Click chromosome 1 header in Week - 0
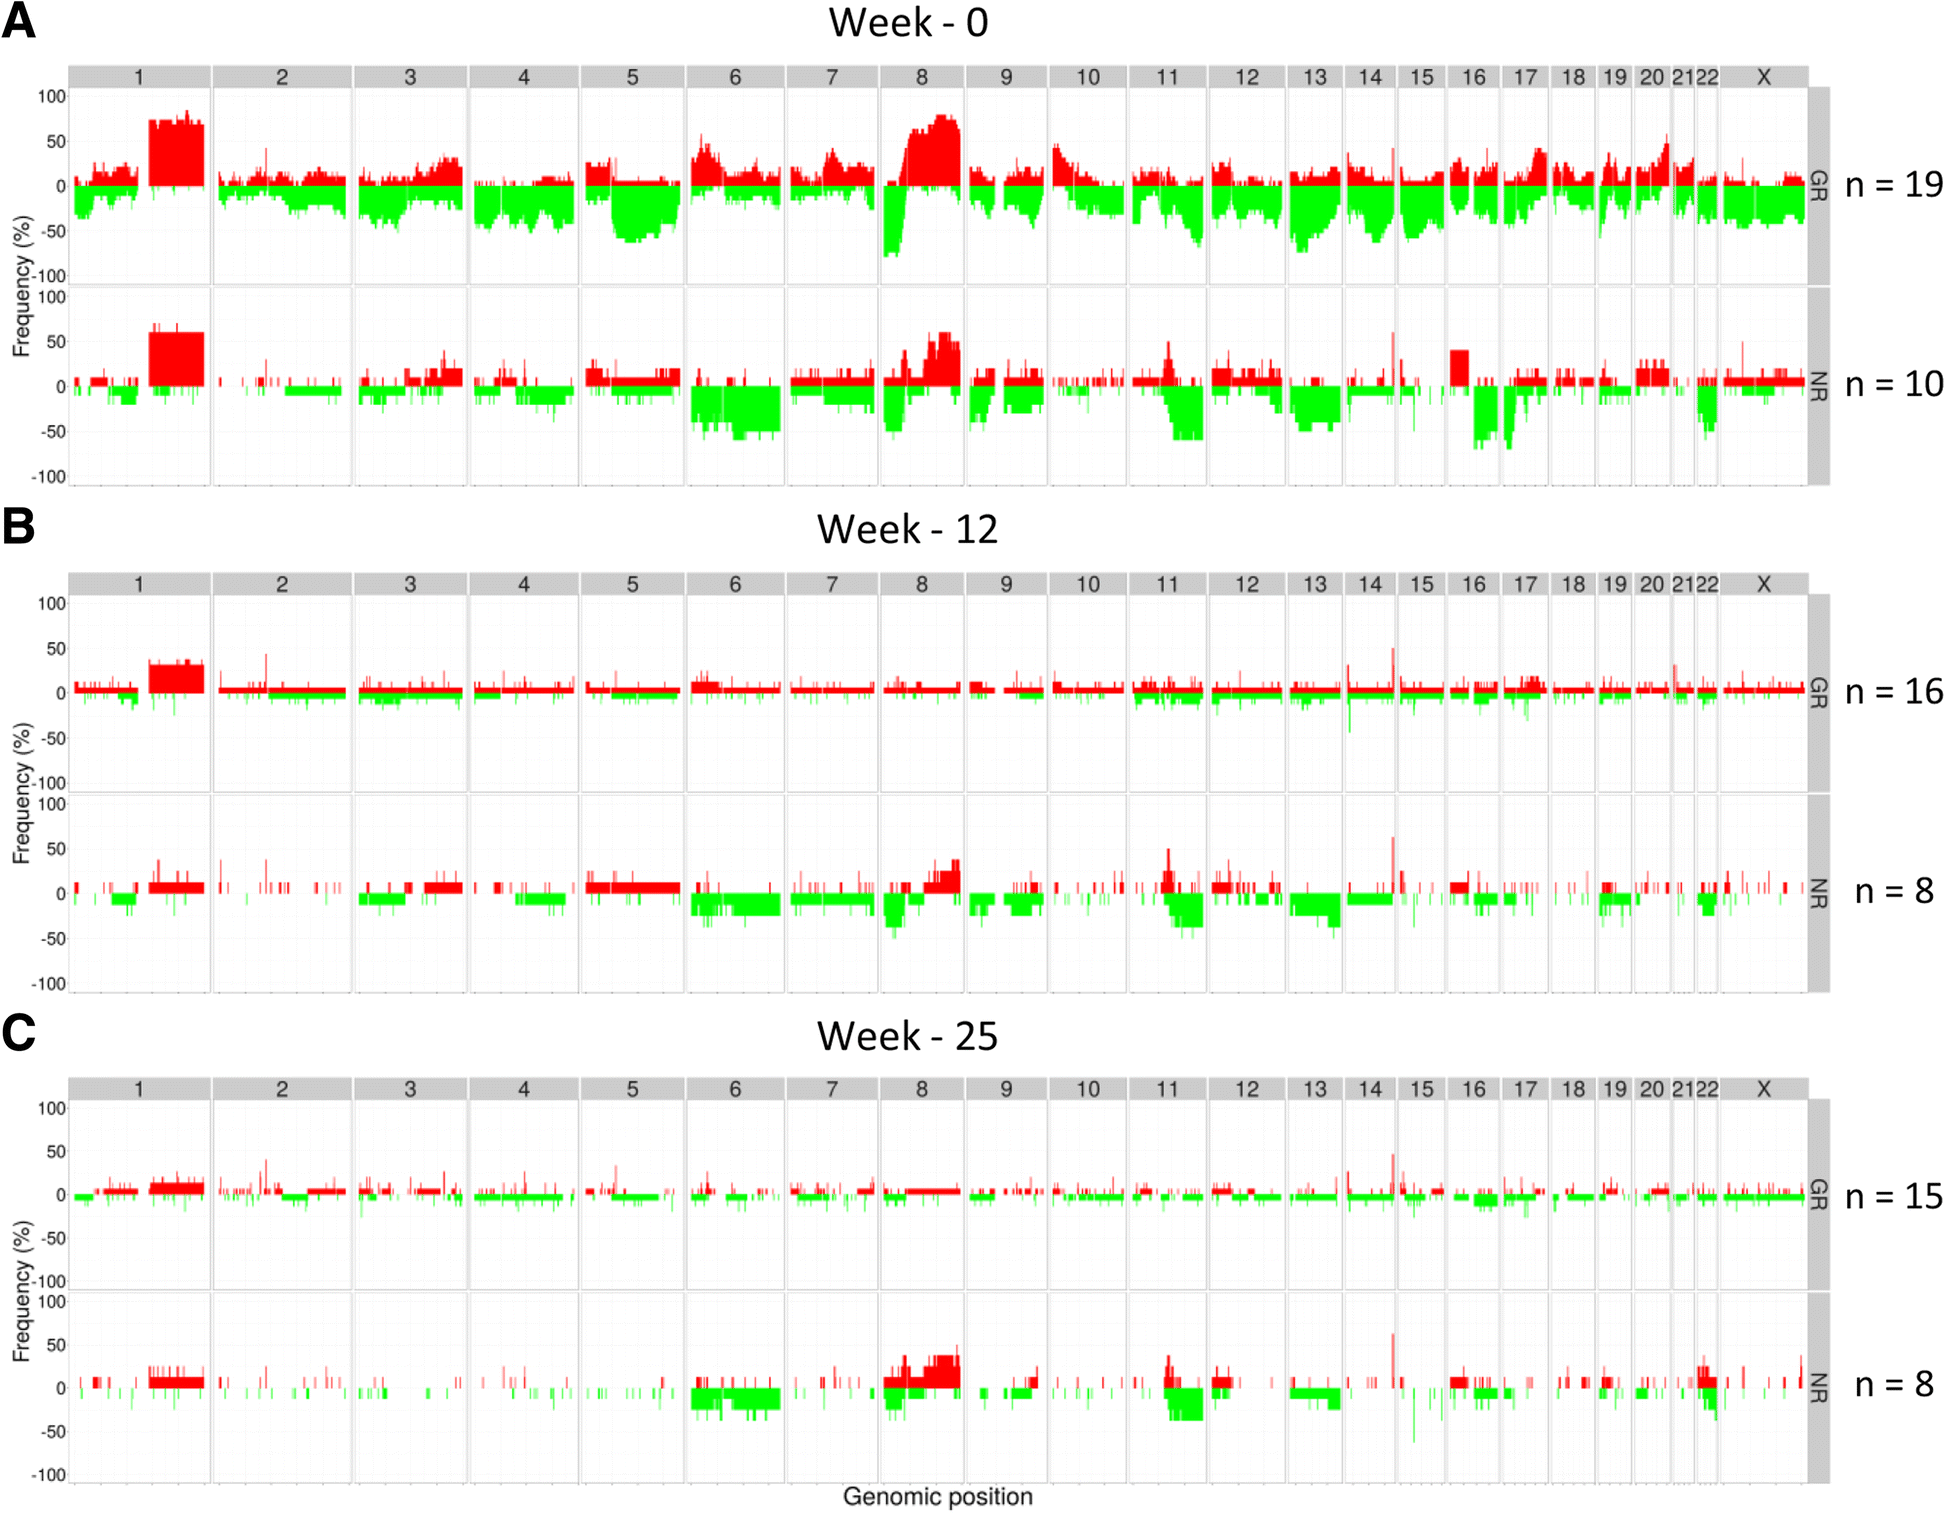 tap(139, 77)
